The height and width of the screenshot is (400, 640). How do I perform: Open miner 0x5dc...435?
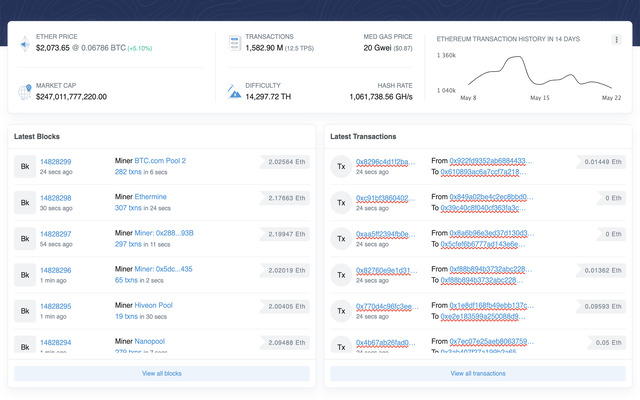click(163, 269)
